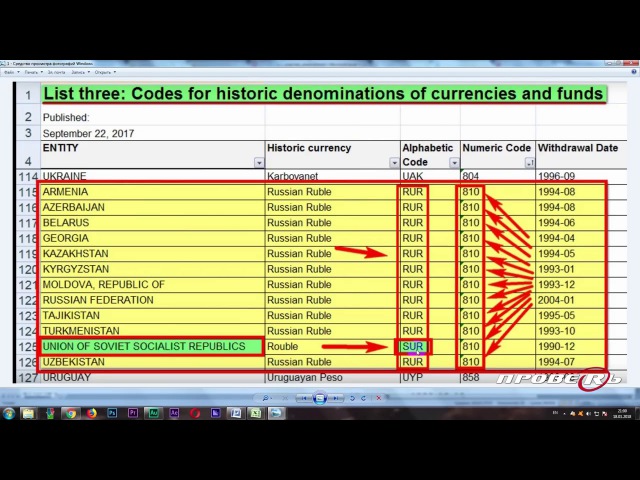Open the Windows Start menu
The height and width of the screenshot is (480, 640).
pyautogui.click(x=9, y=413)
